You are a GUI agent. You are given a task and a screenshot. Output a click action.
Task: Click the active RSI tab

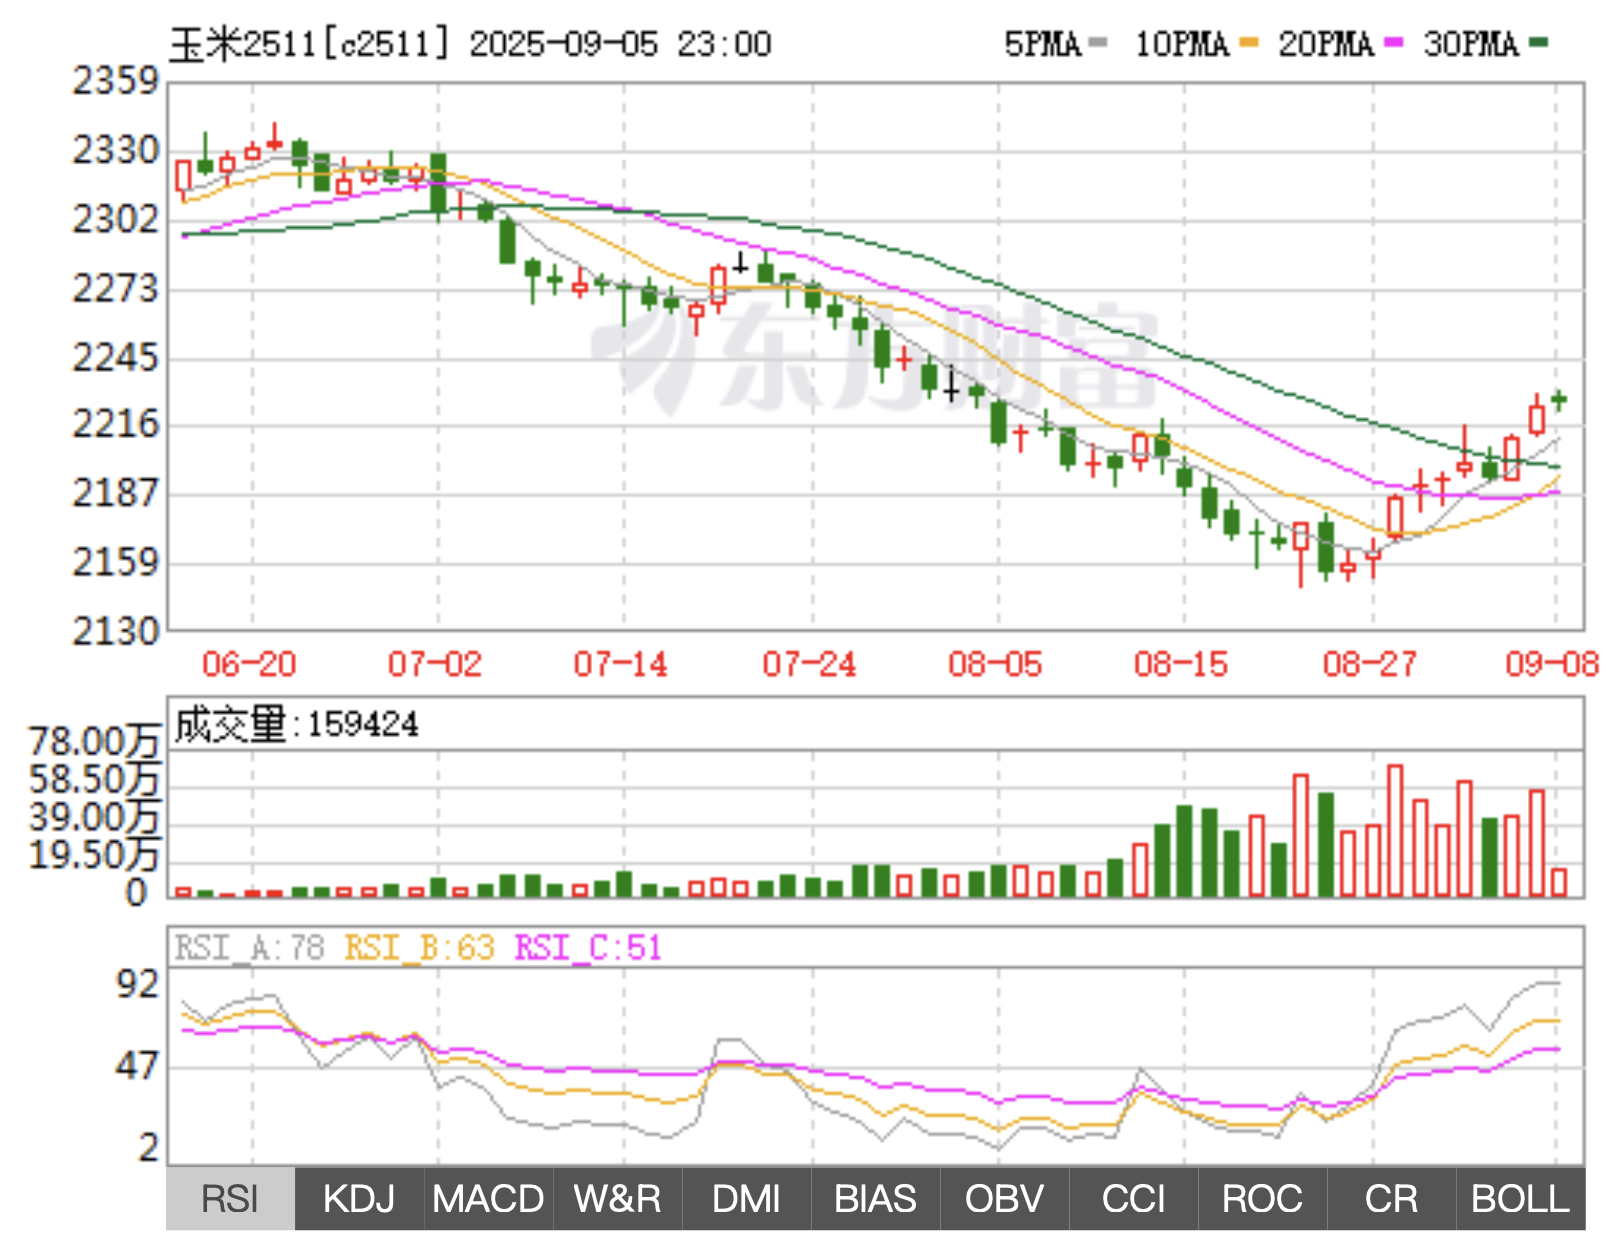230,1198
